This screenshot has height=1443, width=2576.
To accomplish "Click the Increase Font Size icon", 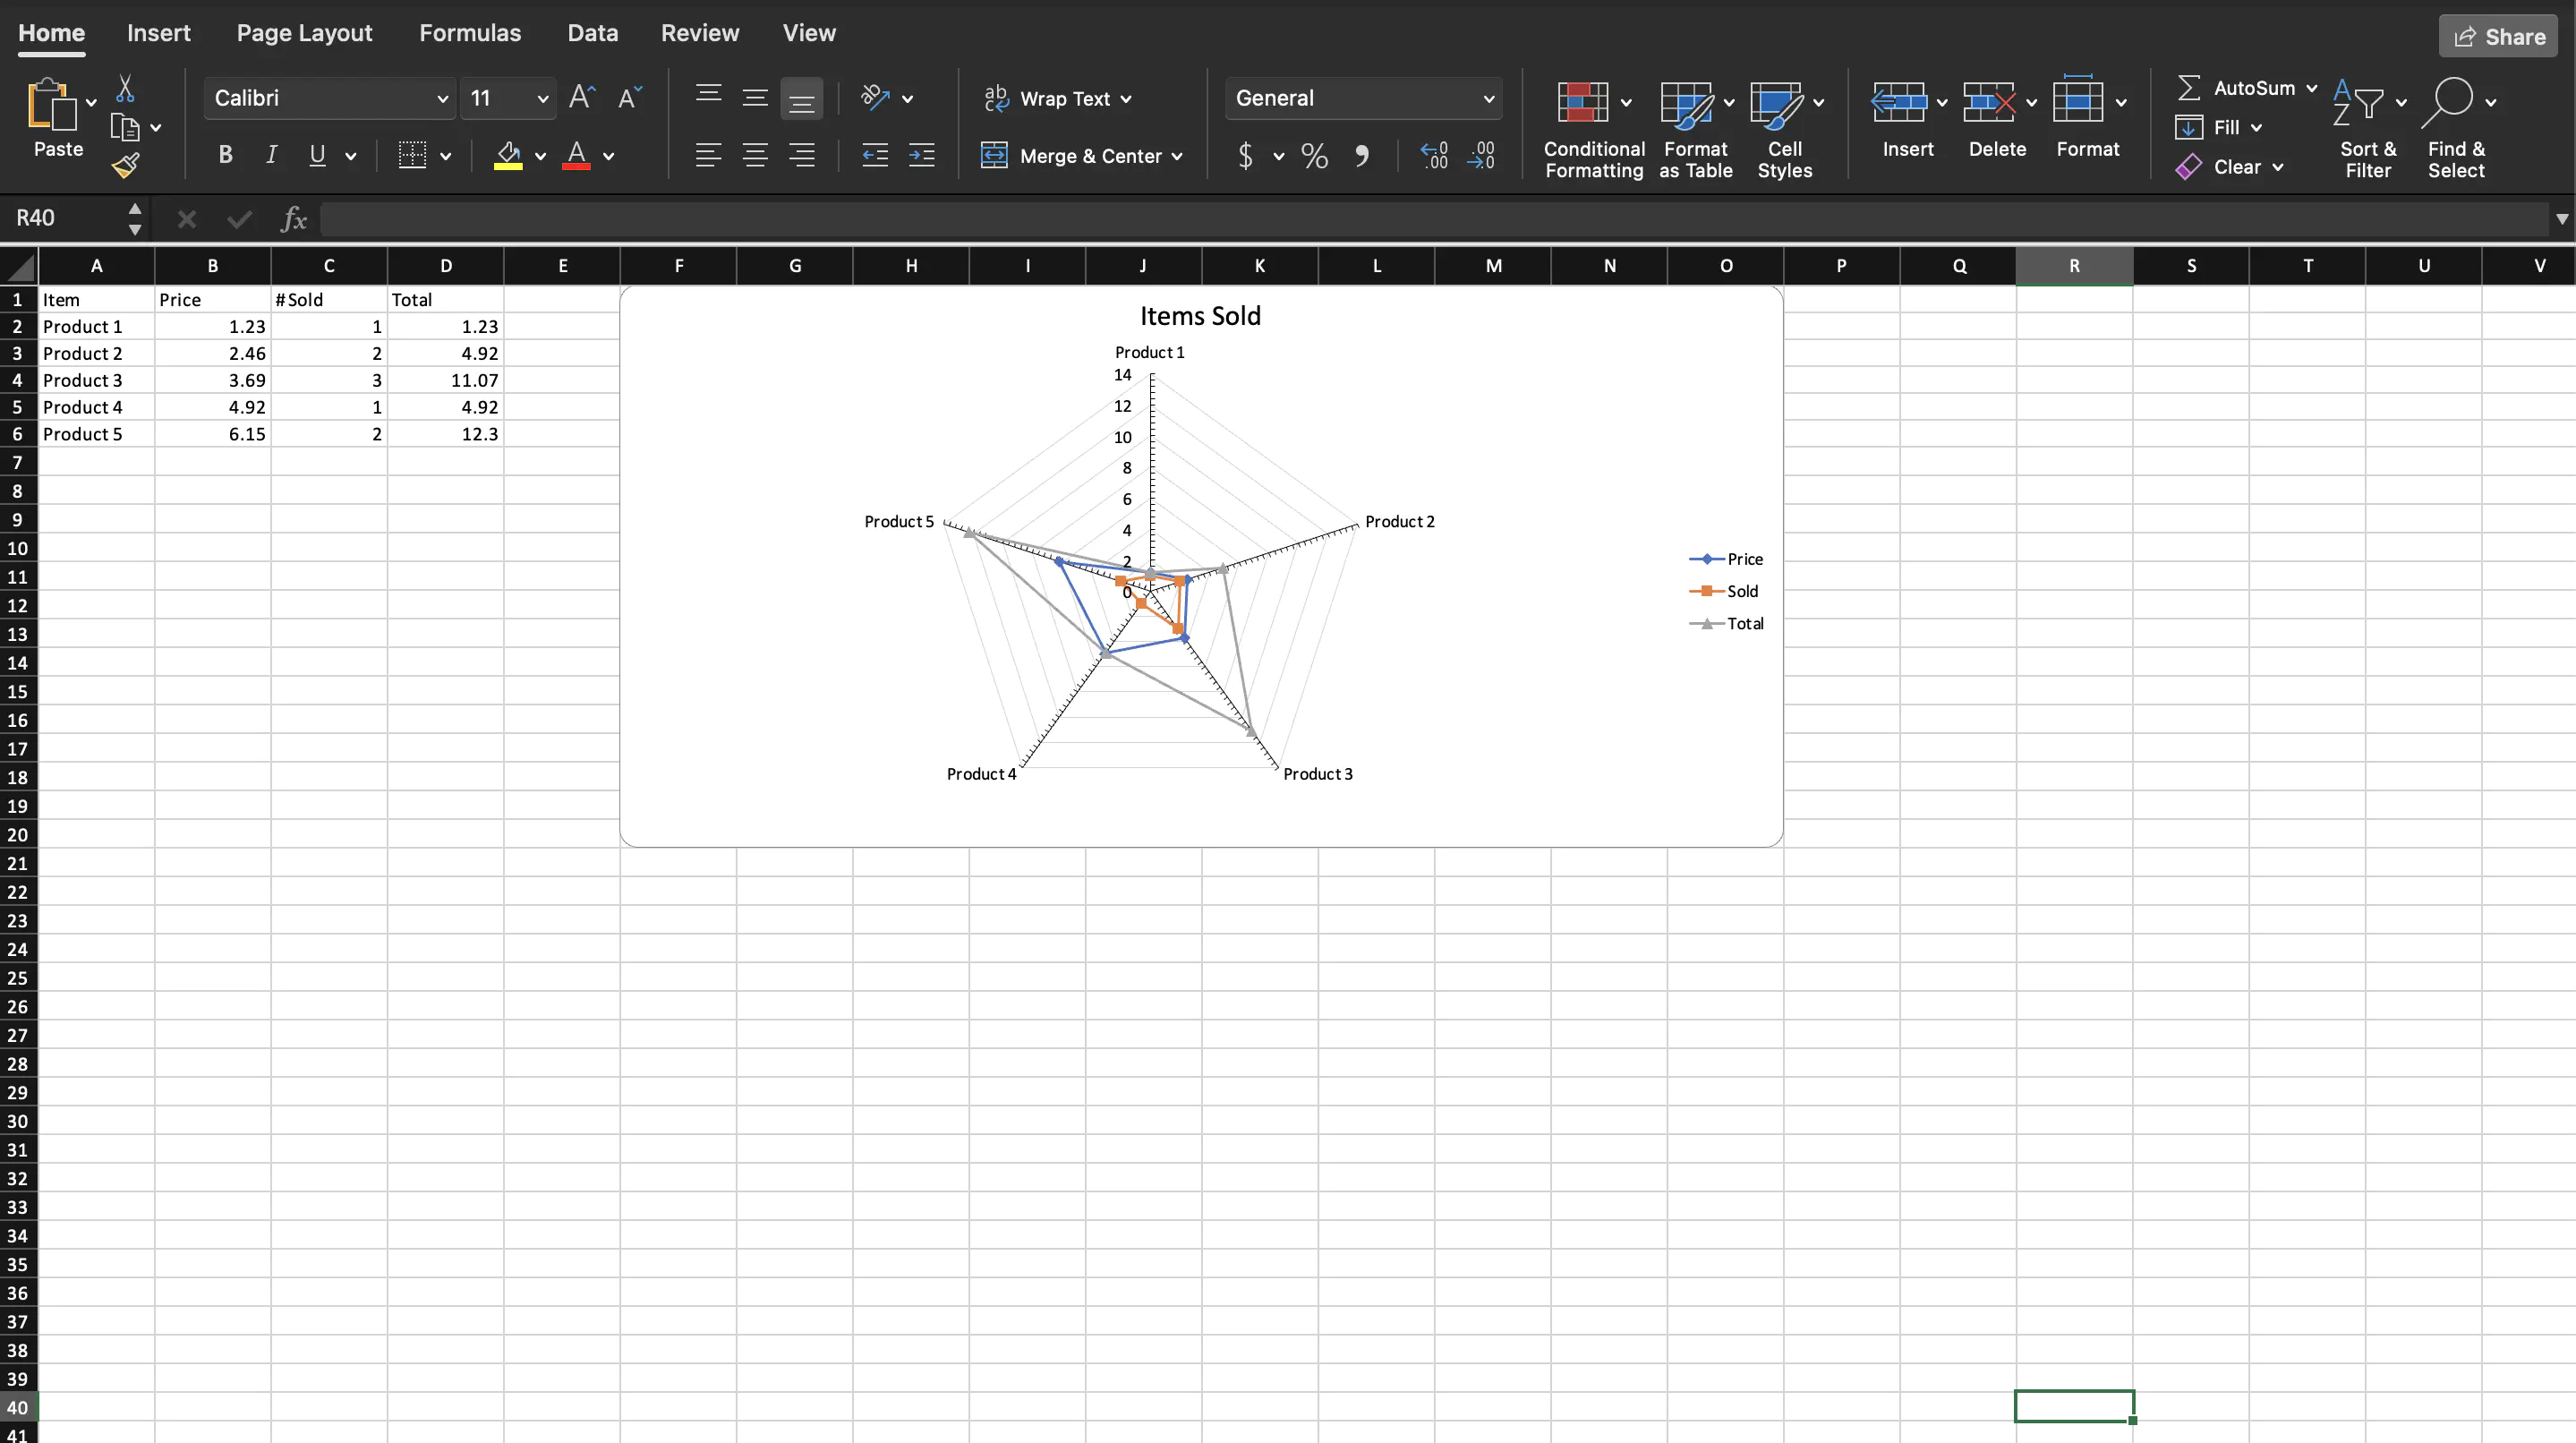I will (581, 98).
